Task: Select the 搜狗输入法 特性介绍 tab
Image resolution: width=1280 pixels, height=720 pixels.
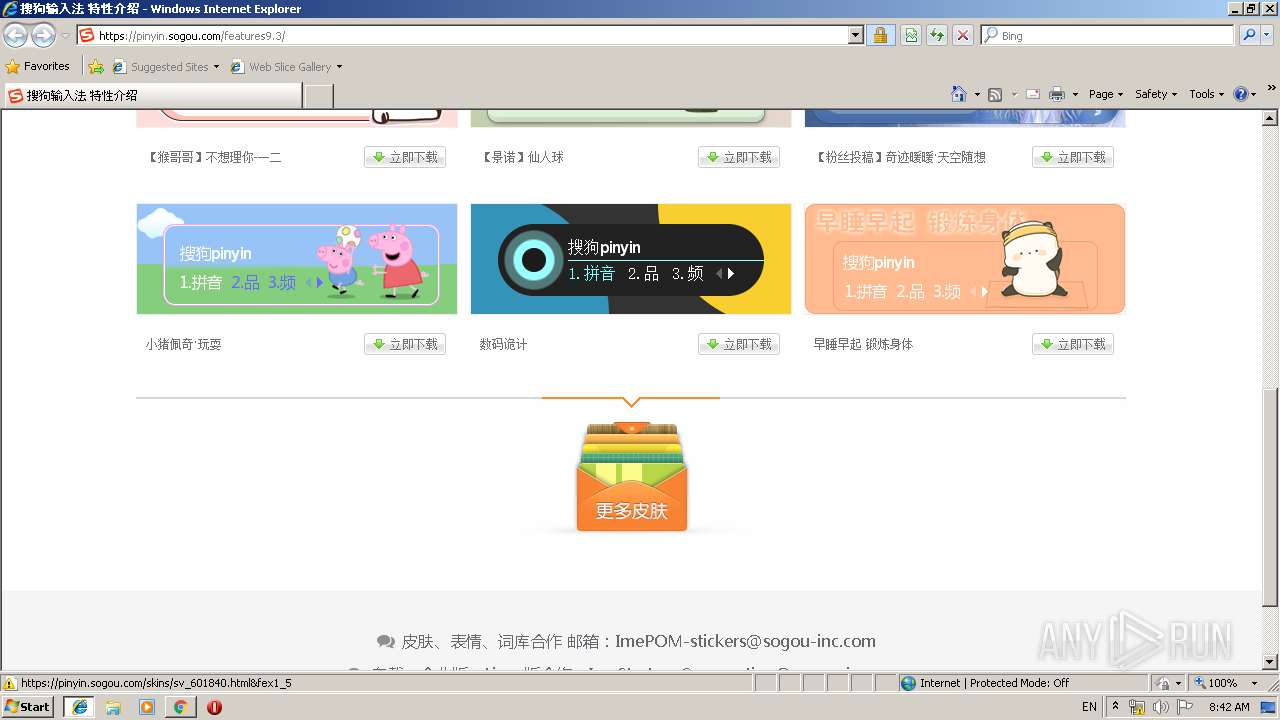Action: tap(152, 95)
